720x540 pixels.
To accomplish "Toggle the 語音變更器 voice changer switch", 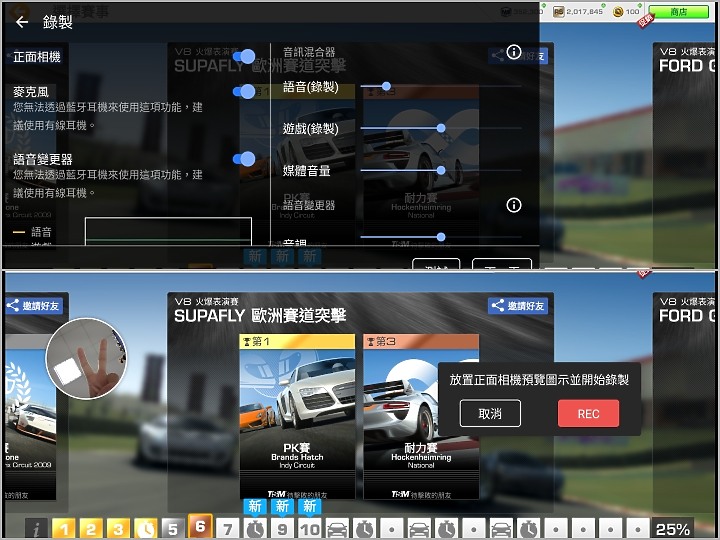I will (244, 159).
